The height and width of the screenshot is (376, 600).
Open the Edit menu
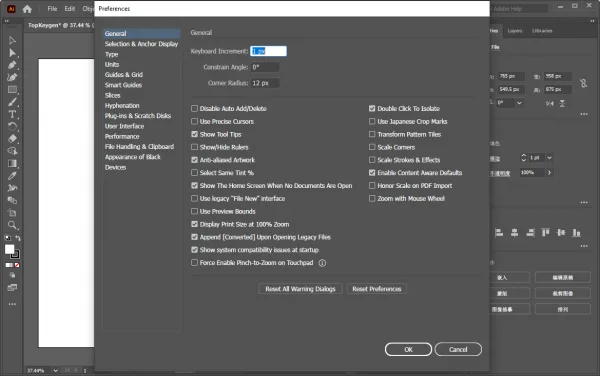[70, 8]
